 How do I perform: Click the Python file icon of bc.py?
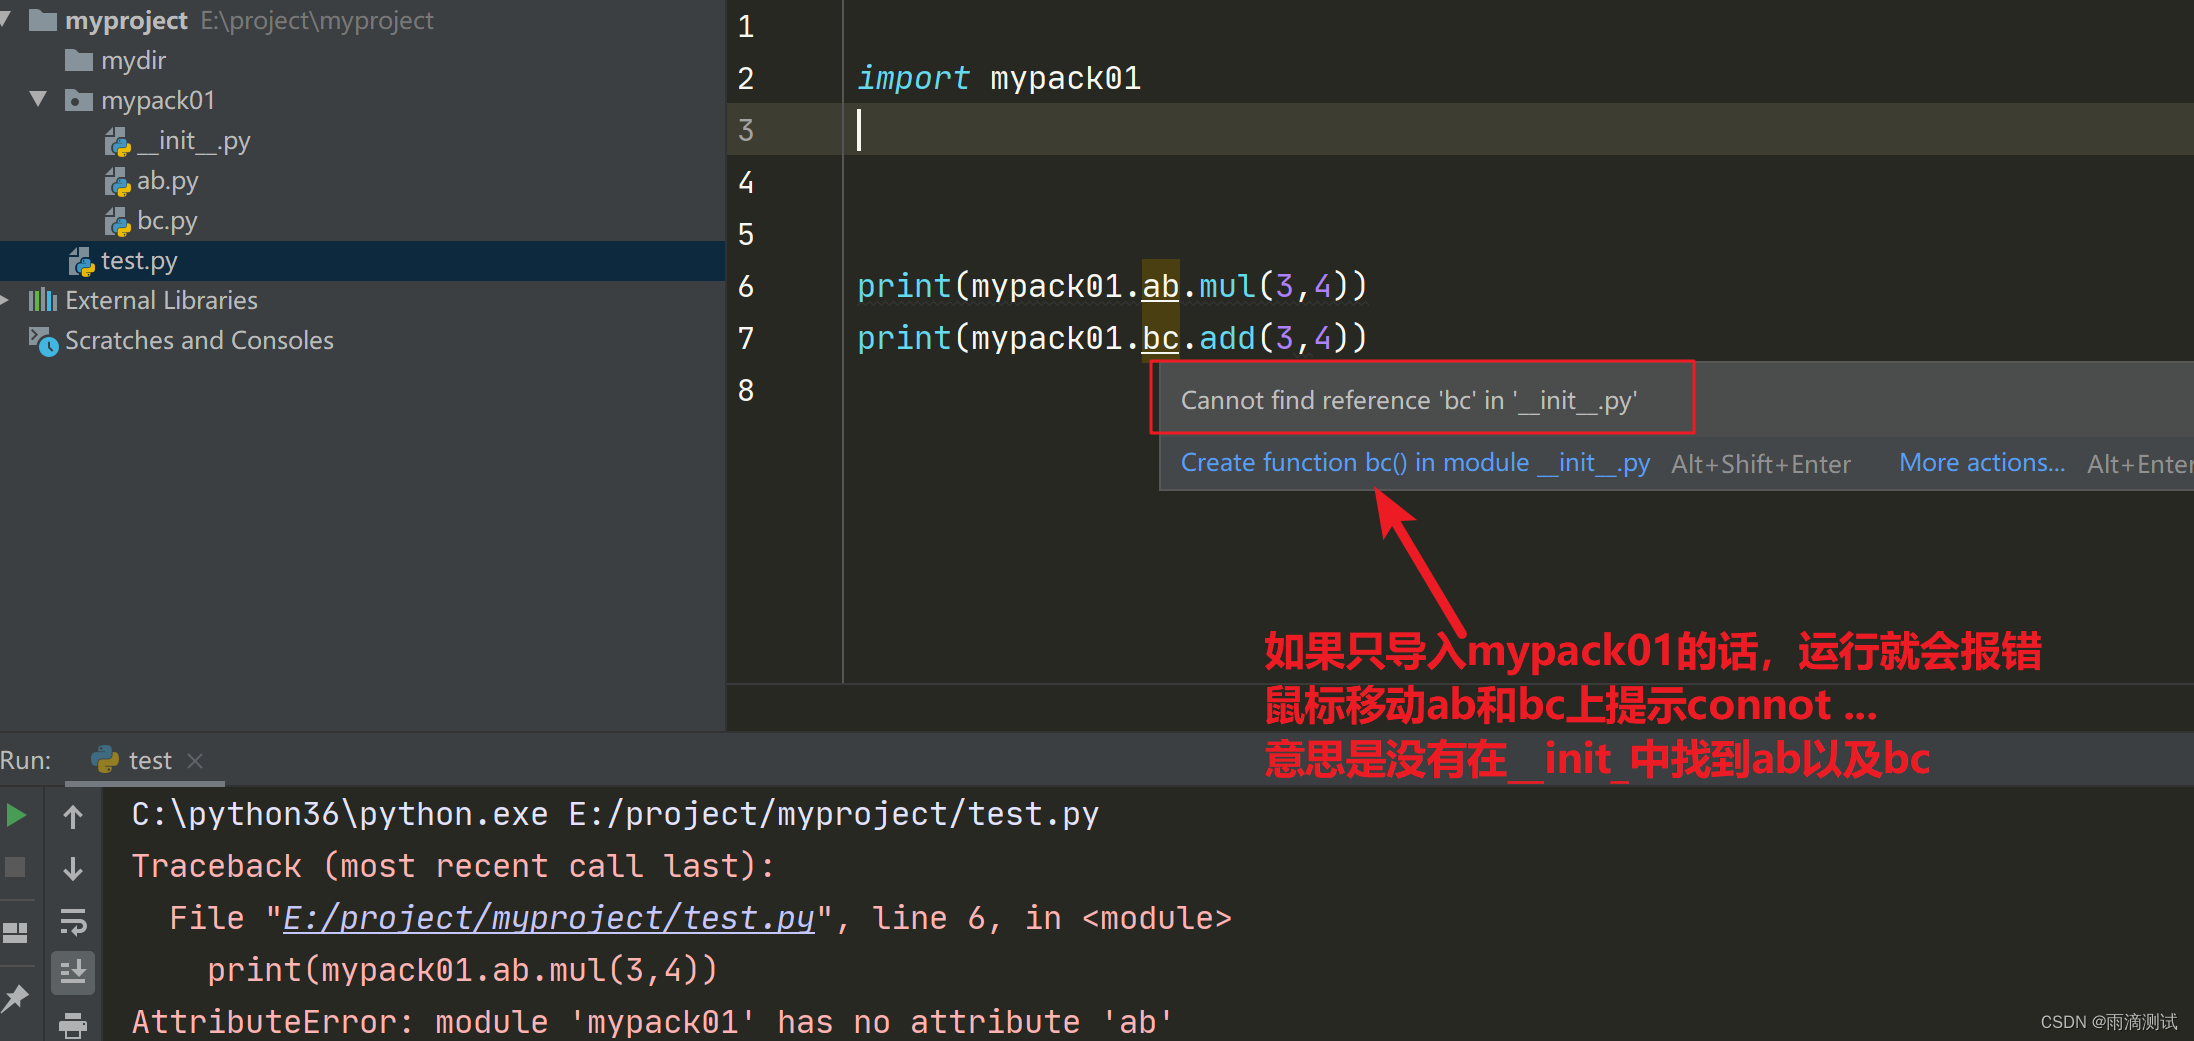click(118, 222)
